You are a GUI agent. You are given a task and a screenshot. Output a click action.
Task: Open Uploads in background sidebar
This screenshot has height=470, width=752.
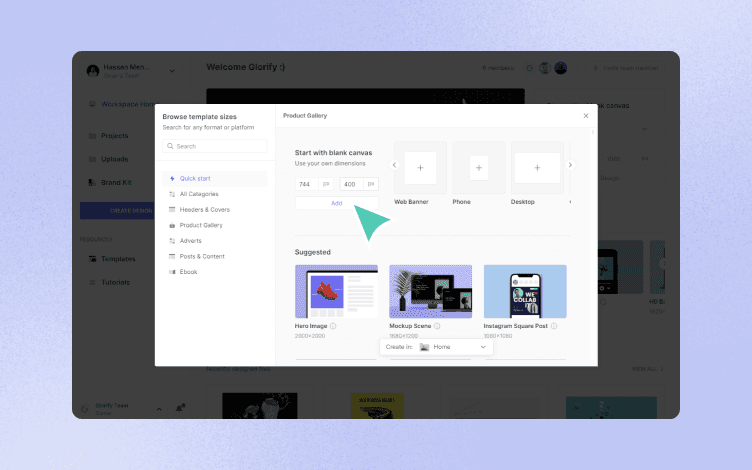(x=117, y=159)
